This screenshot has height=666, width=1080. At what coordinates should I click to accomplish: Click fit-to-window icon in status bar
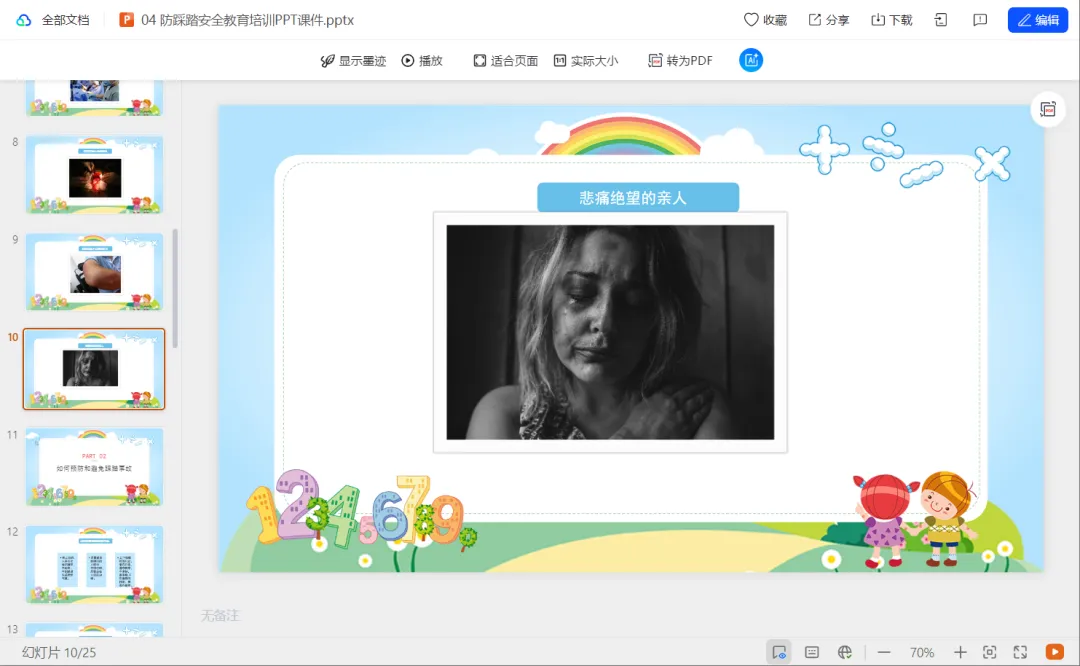pyautogui.click(x=990, y=652)
